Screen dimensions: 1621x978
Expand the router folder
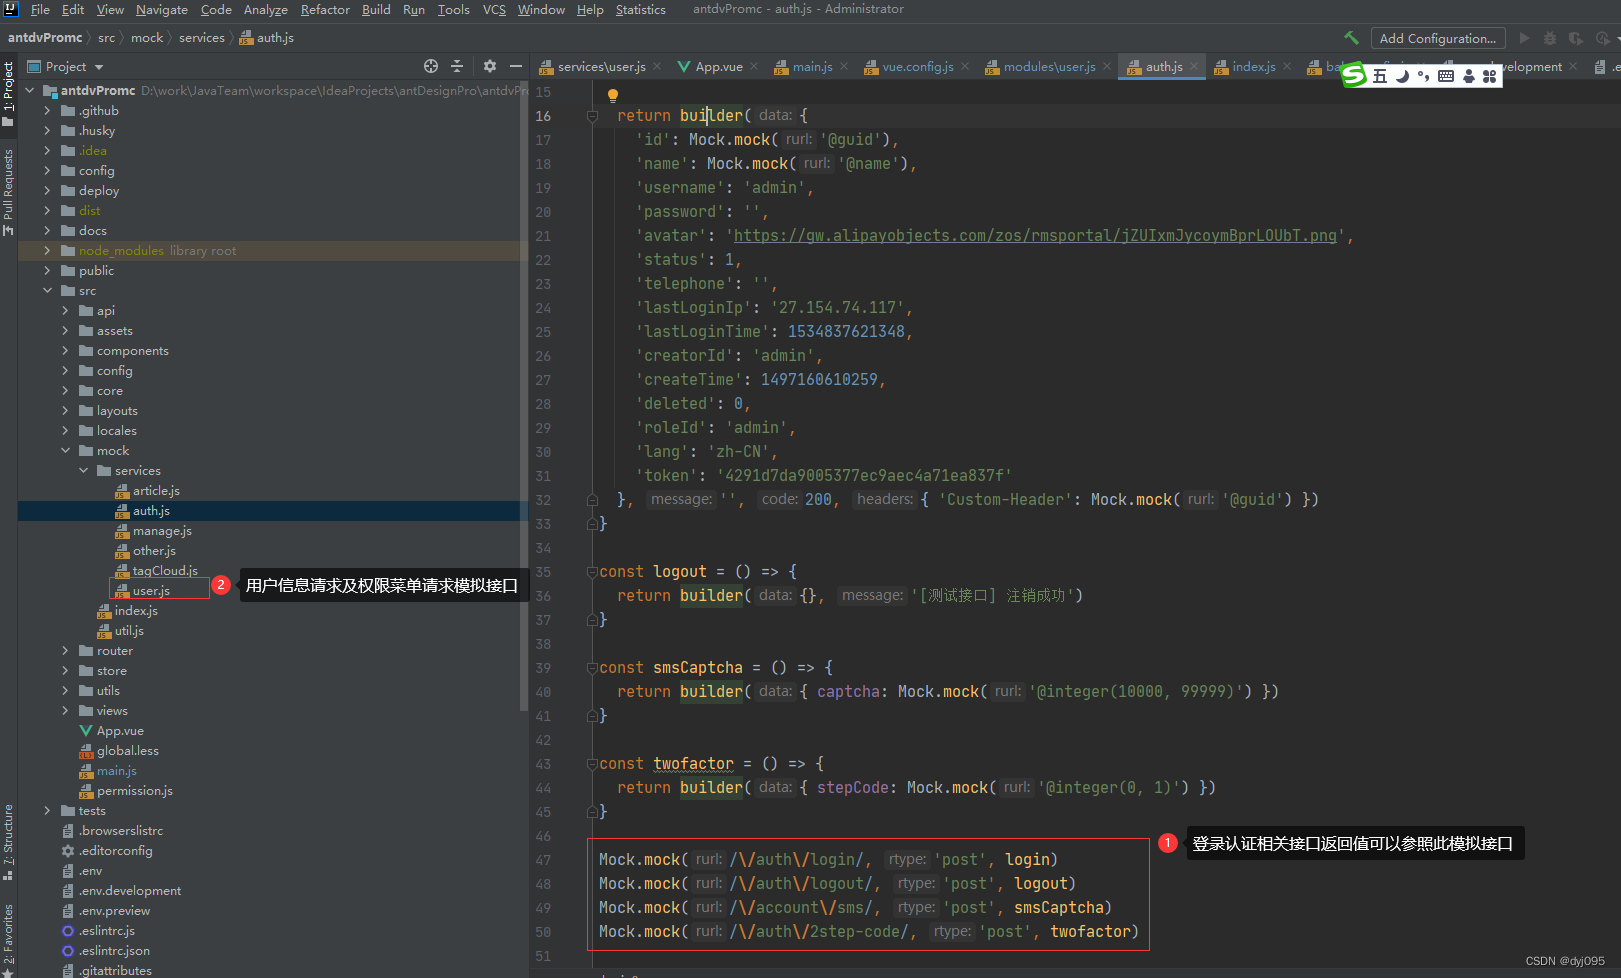[66, 651]
